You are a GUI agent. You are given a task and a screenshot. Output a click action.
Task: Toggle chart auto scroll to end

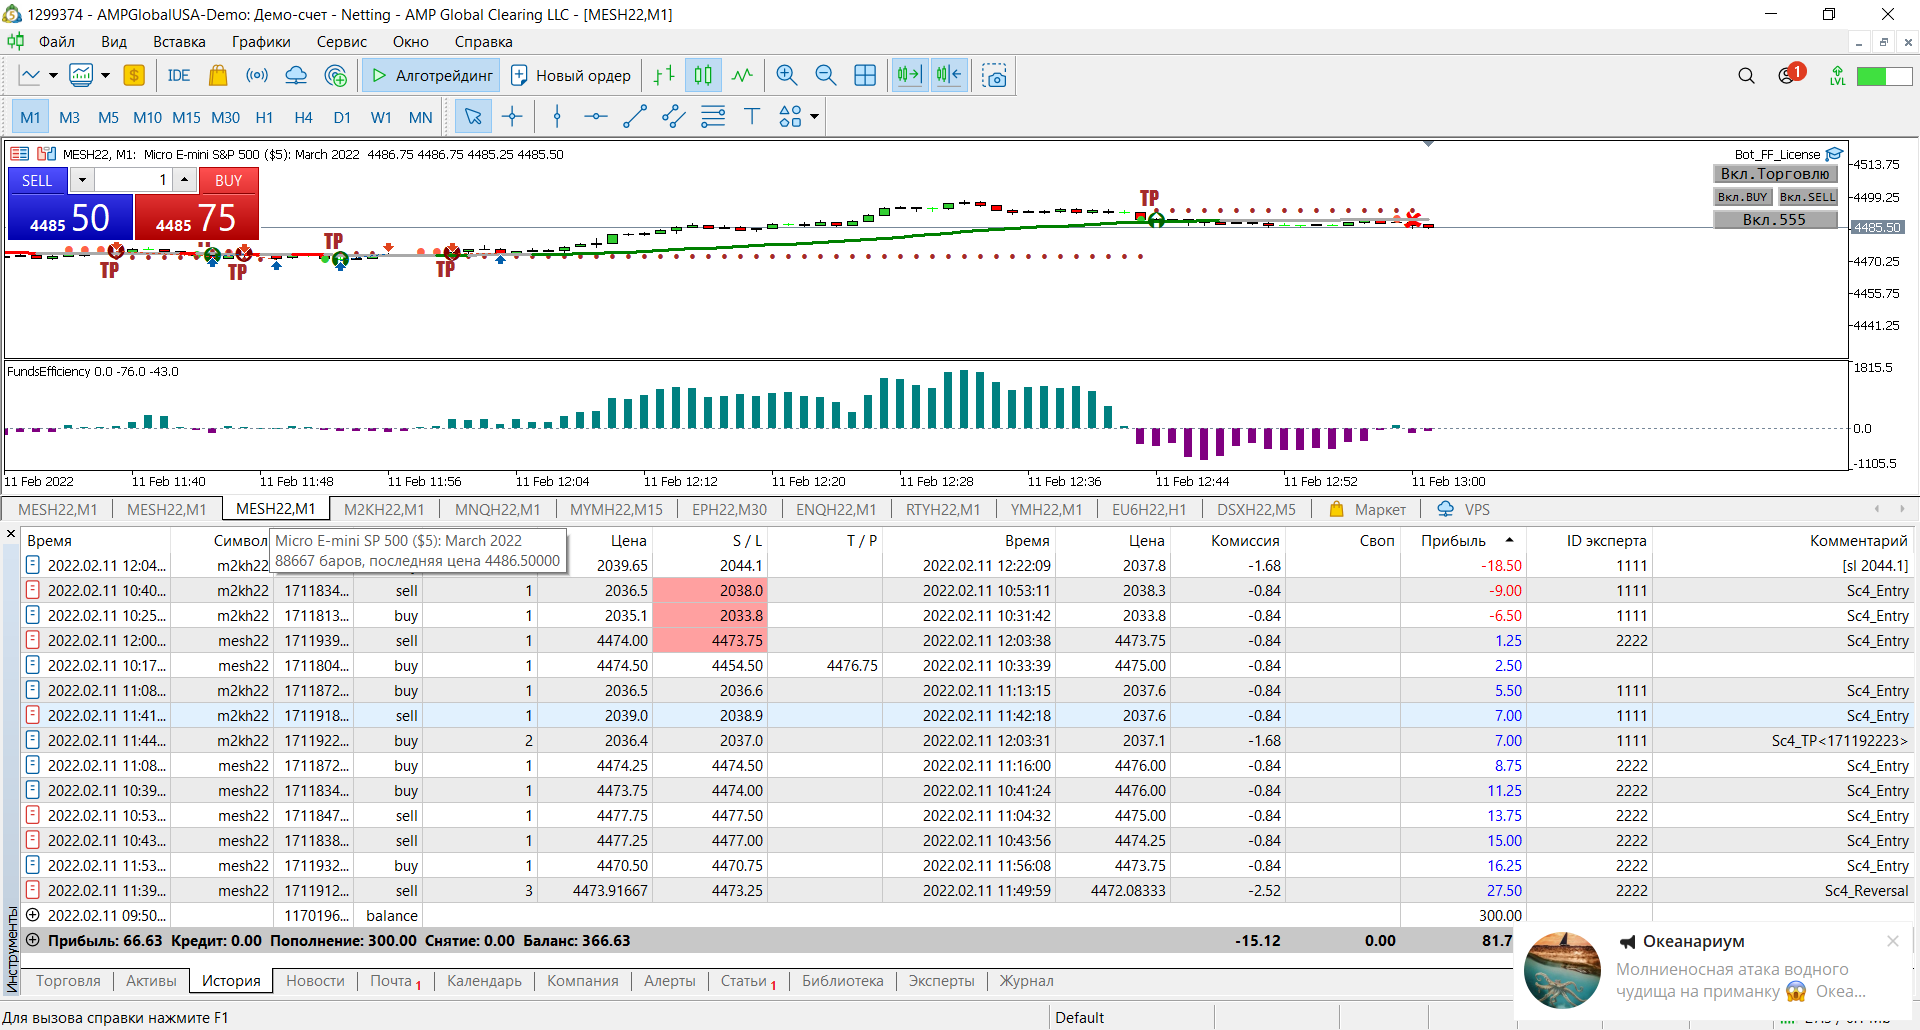(909, 76)
